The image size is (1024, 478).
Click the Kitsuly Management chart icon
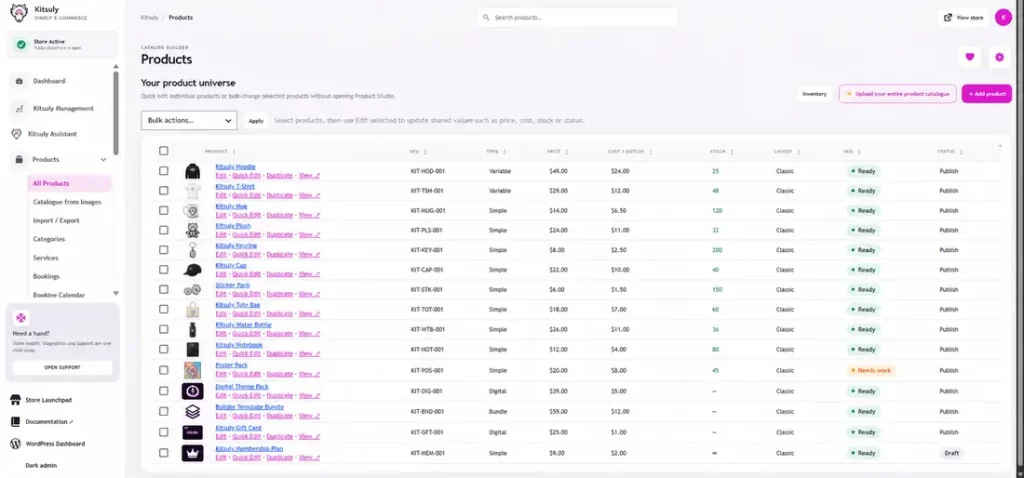click(x=20, y=108)
